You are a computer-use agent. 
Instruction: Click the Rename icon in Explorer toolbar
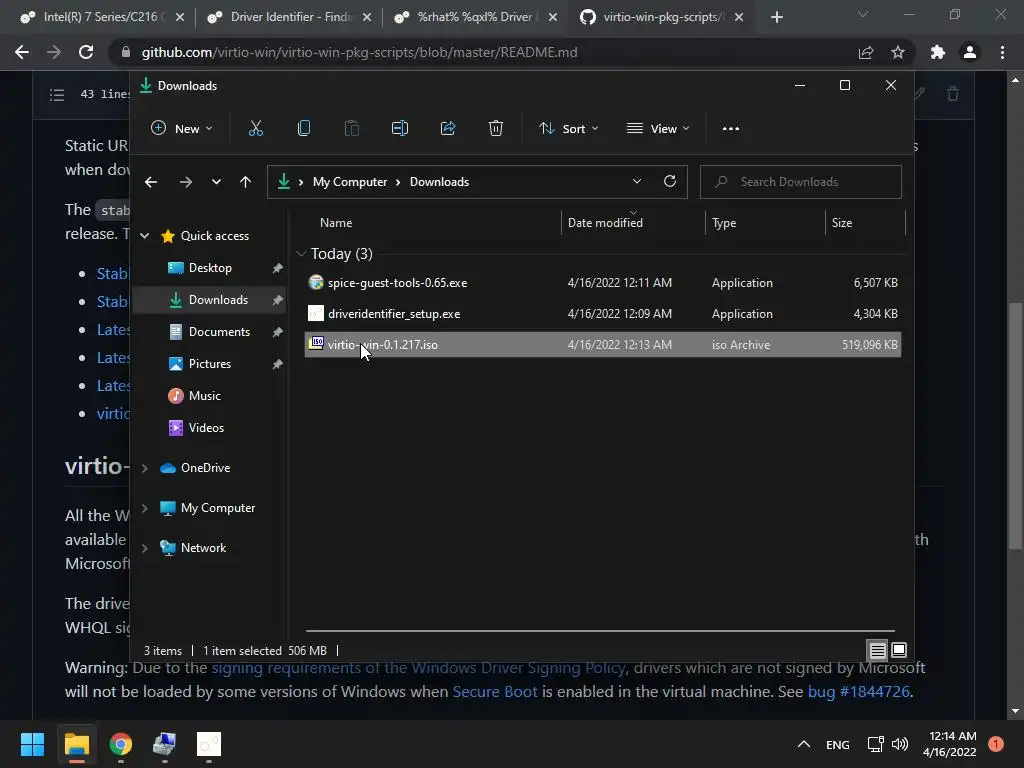pyautogui.click(x=400, y=129)
